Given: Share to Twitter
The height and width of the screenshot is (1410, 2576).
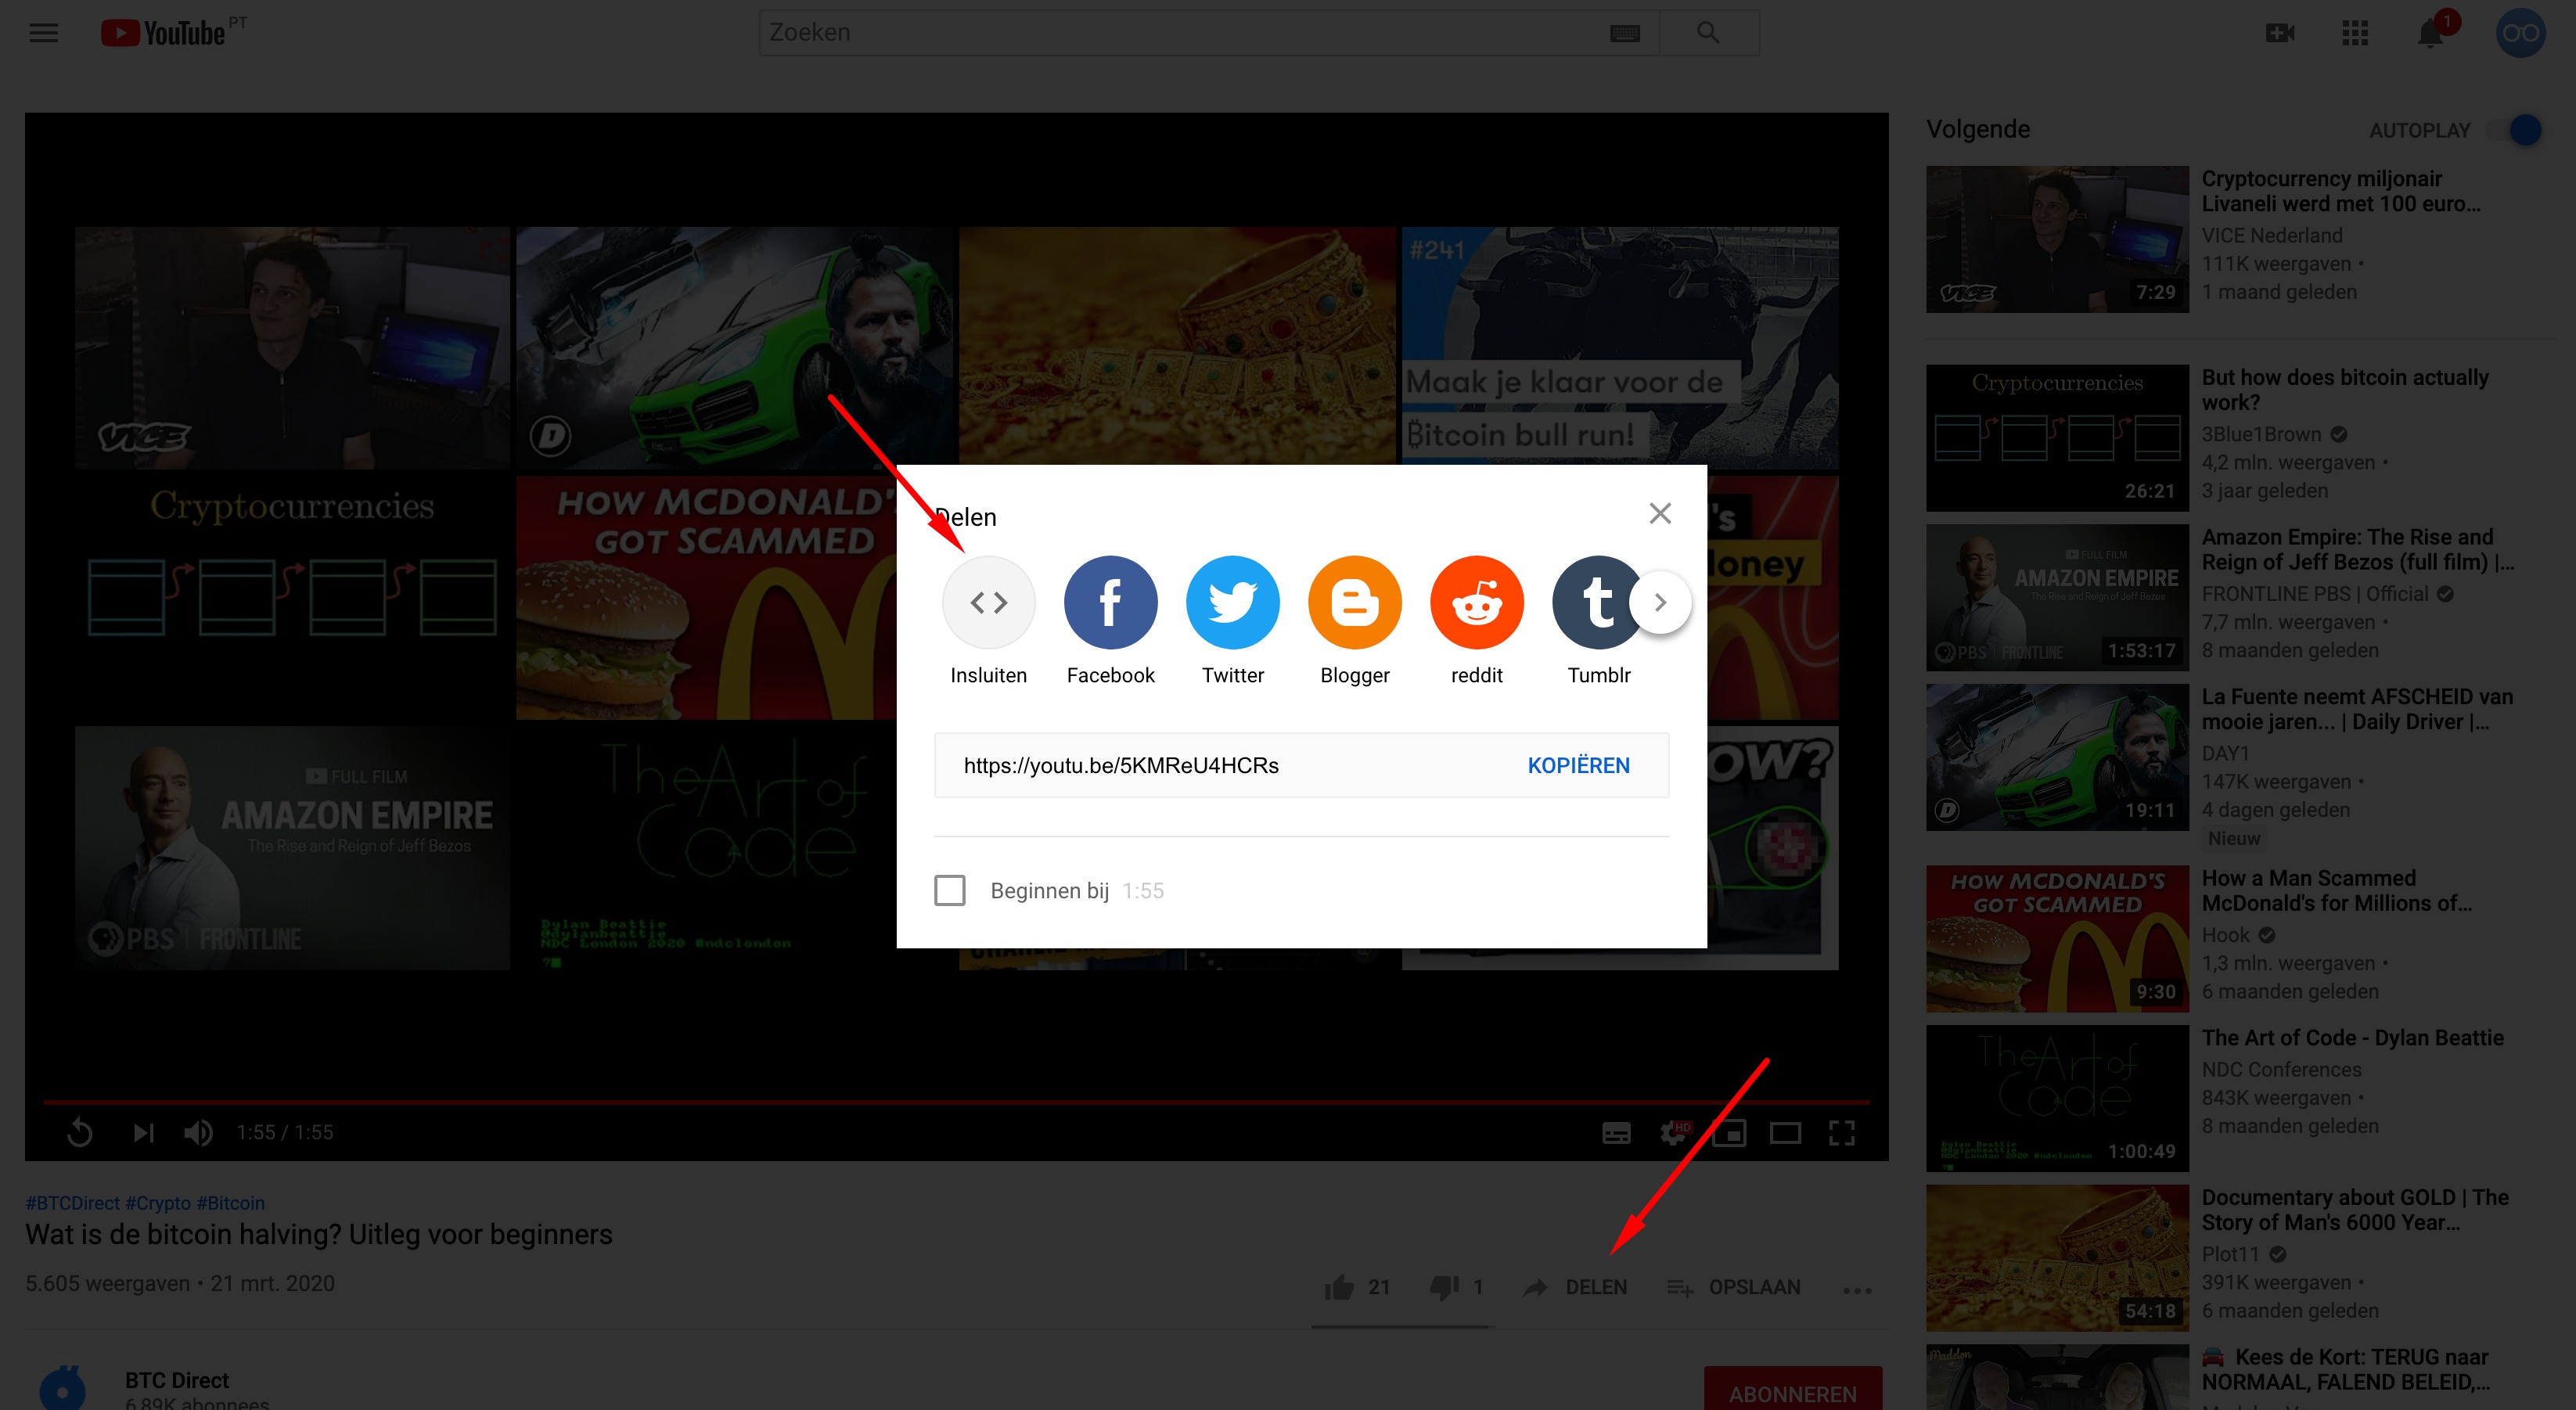Looking at the screenshot, I should point(1232,602).
